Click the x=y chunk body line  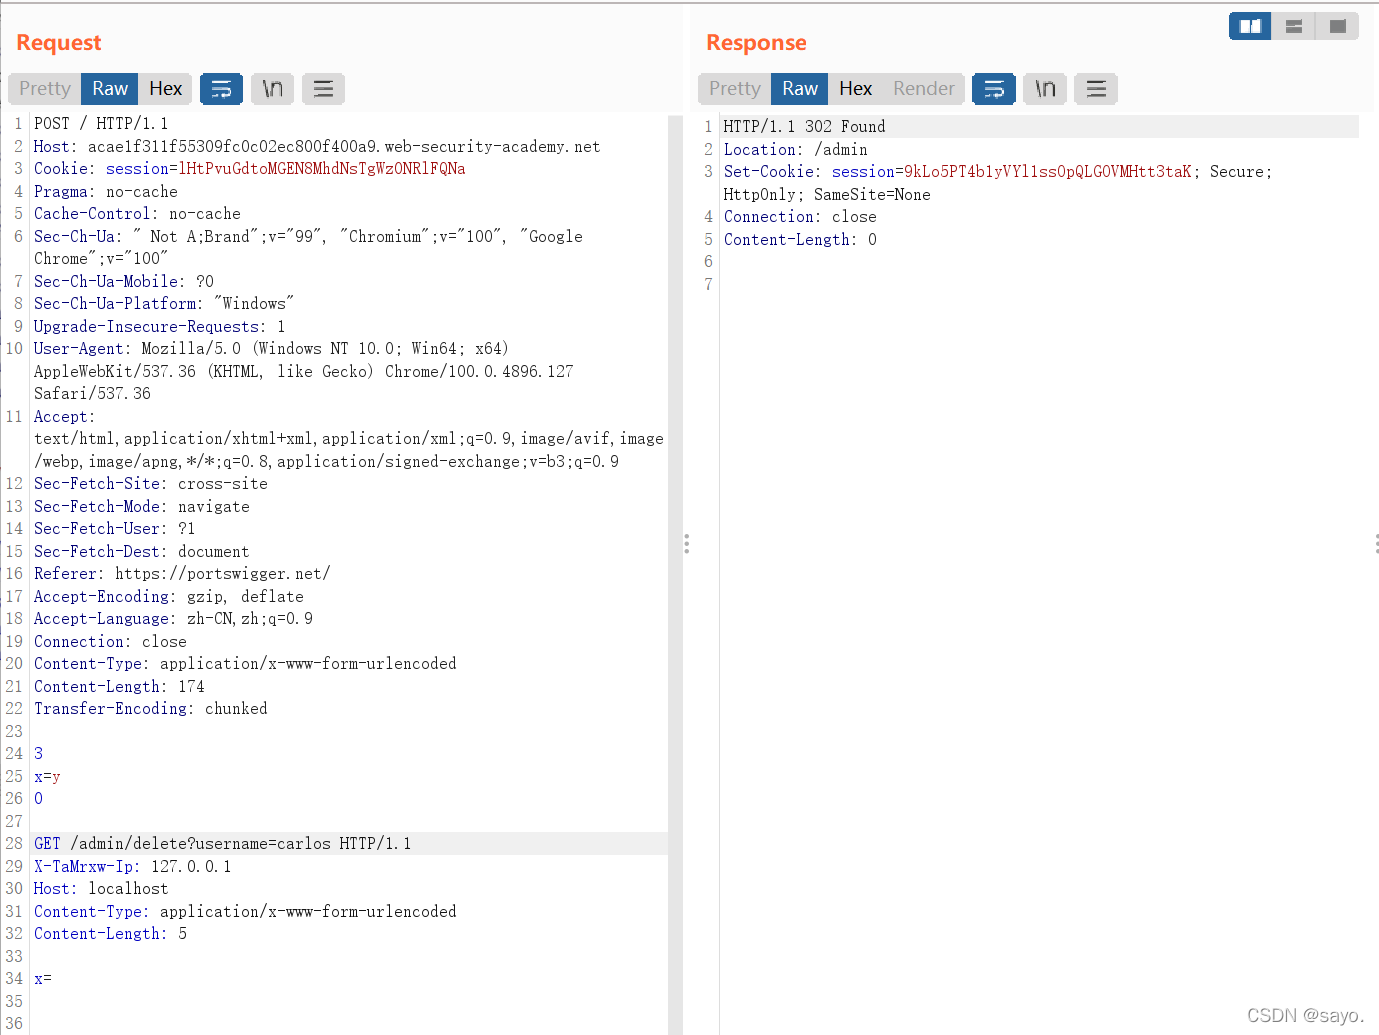[47, 777]
